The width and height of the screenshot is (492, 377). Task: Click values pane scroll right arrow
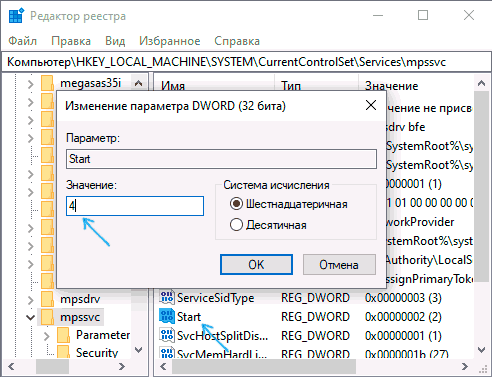(465, 367)
